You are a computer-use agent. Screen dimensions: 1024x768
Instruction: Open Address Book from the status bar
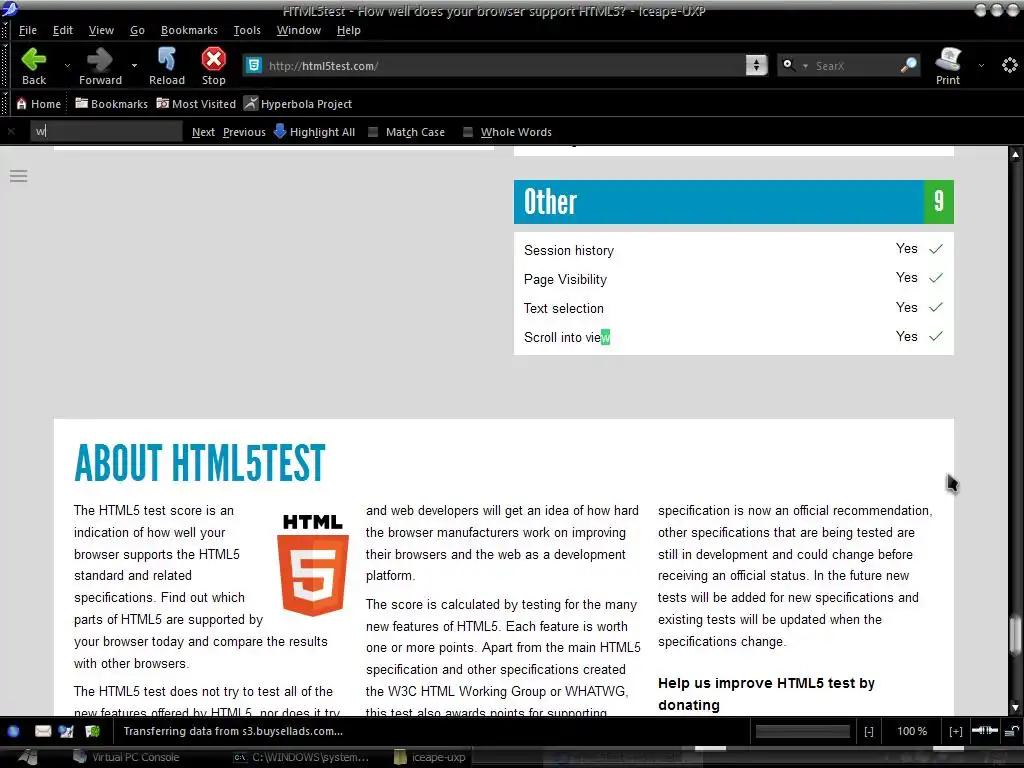(92, 731)
